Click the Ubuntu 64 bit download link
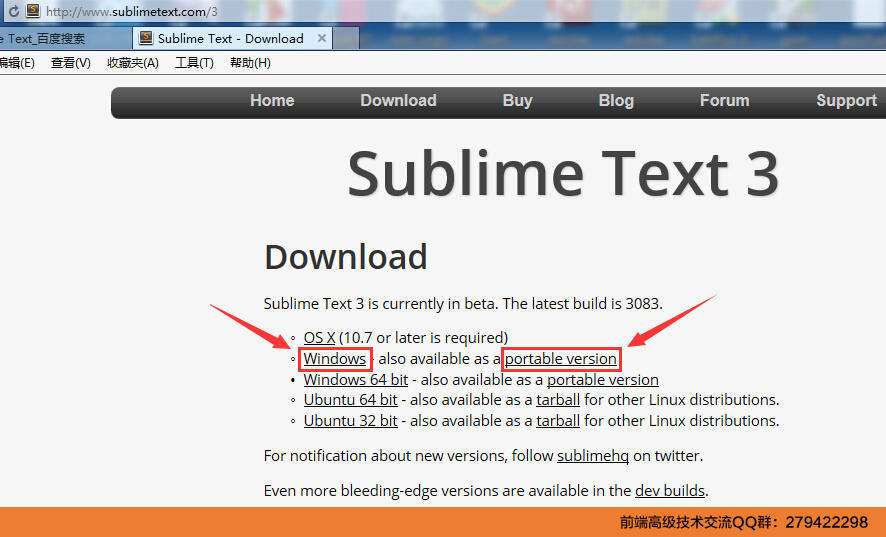The height and width of the screenshot is (537, 886). [350, 400]
